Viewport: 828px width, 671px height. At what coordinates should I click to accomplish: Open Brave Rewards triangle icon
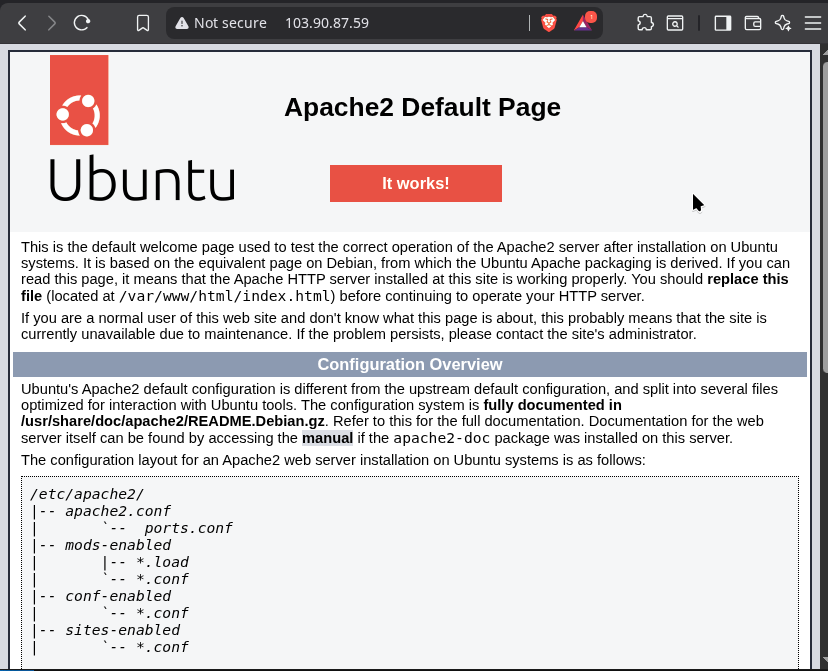(584, 23)
